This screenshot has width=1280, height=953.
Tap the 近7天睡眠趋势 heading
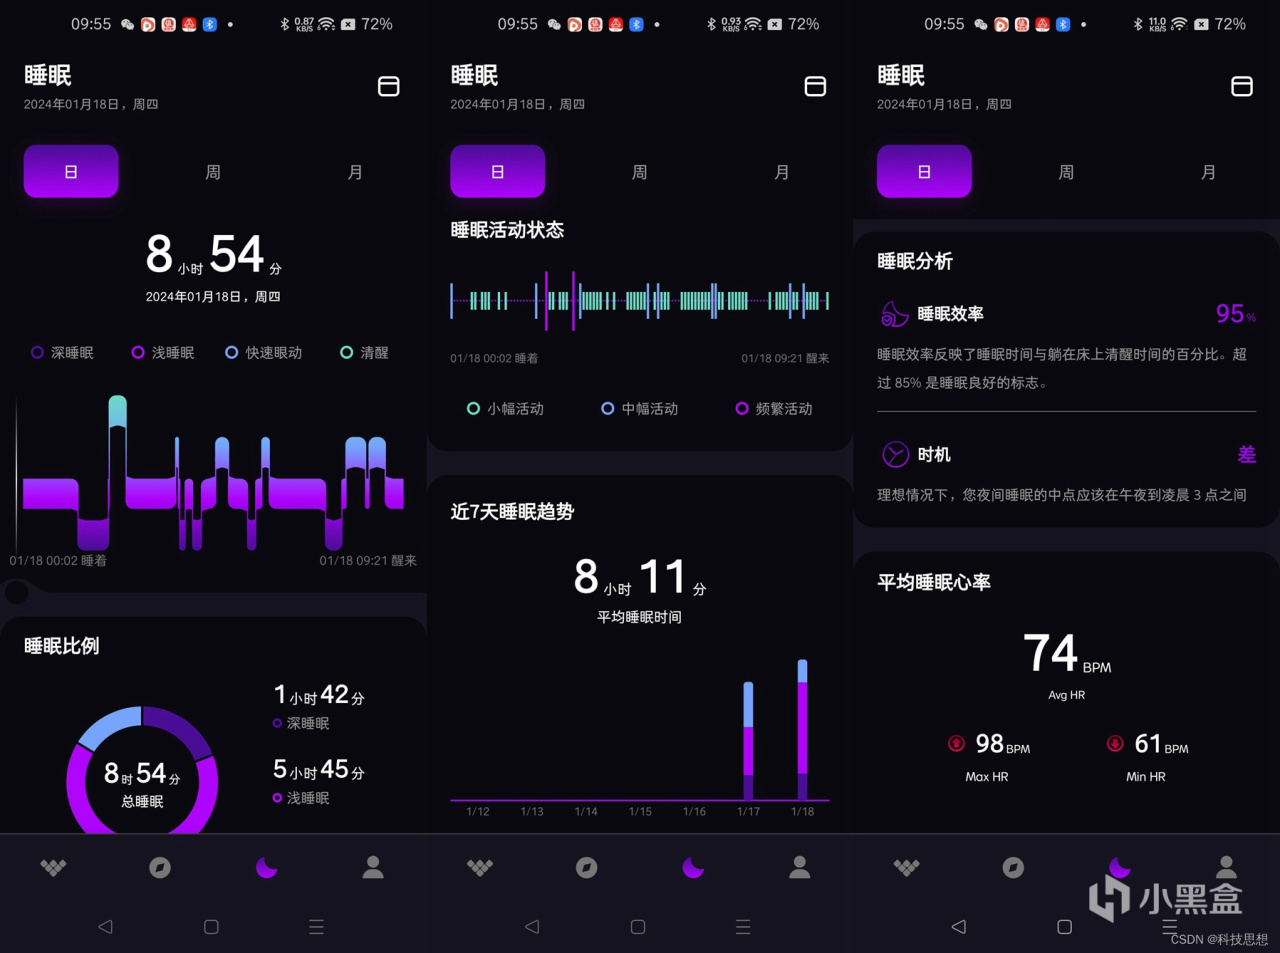pyautogui.click(x=512, y=512)
